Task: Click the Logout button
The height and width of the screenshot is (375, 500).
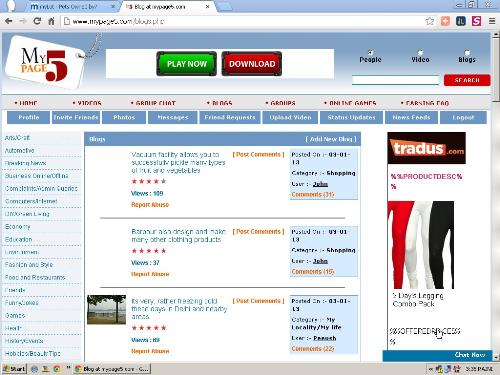Action: pos(463,117)
